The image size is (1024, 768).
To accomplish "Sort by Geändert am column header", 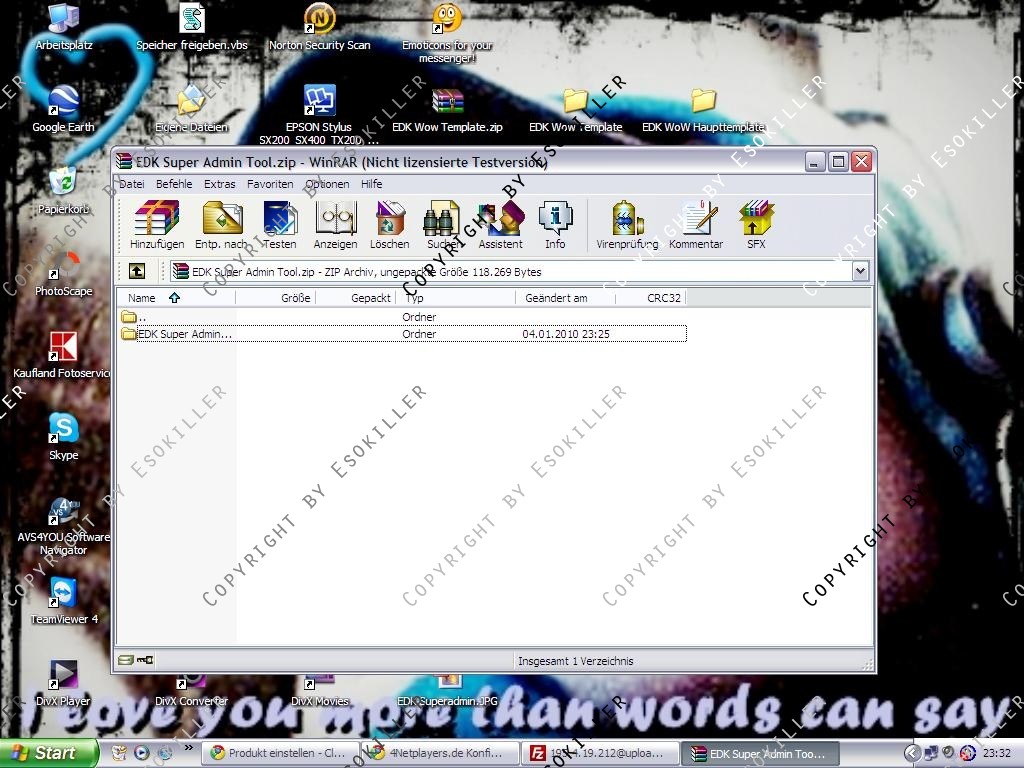I will [566, 298].
